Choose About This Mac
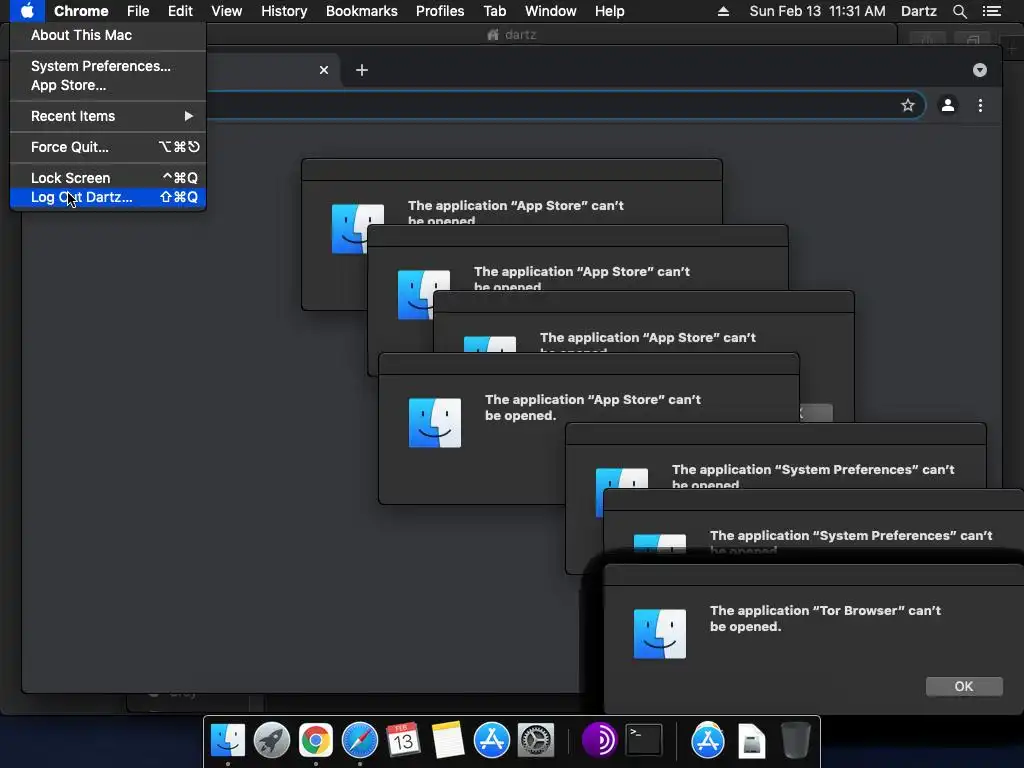1024x768 pixels. (108, 35)
